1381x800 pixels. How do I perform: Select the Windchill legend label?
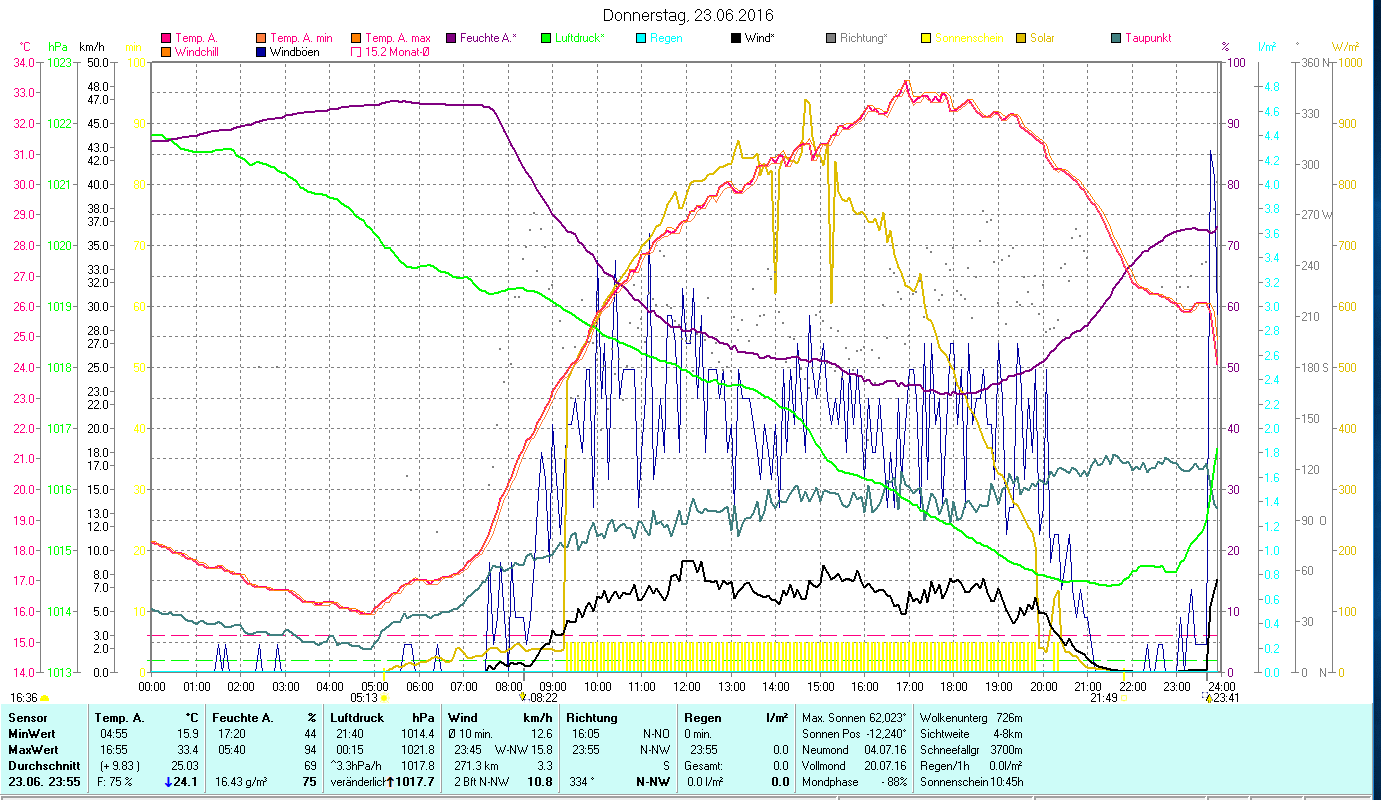(199, 52)
